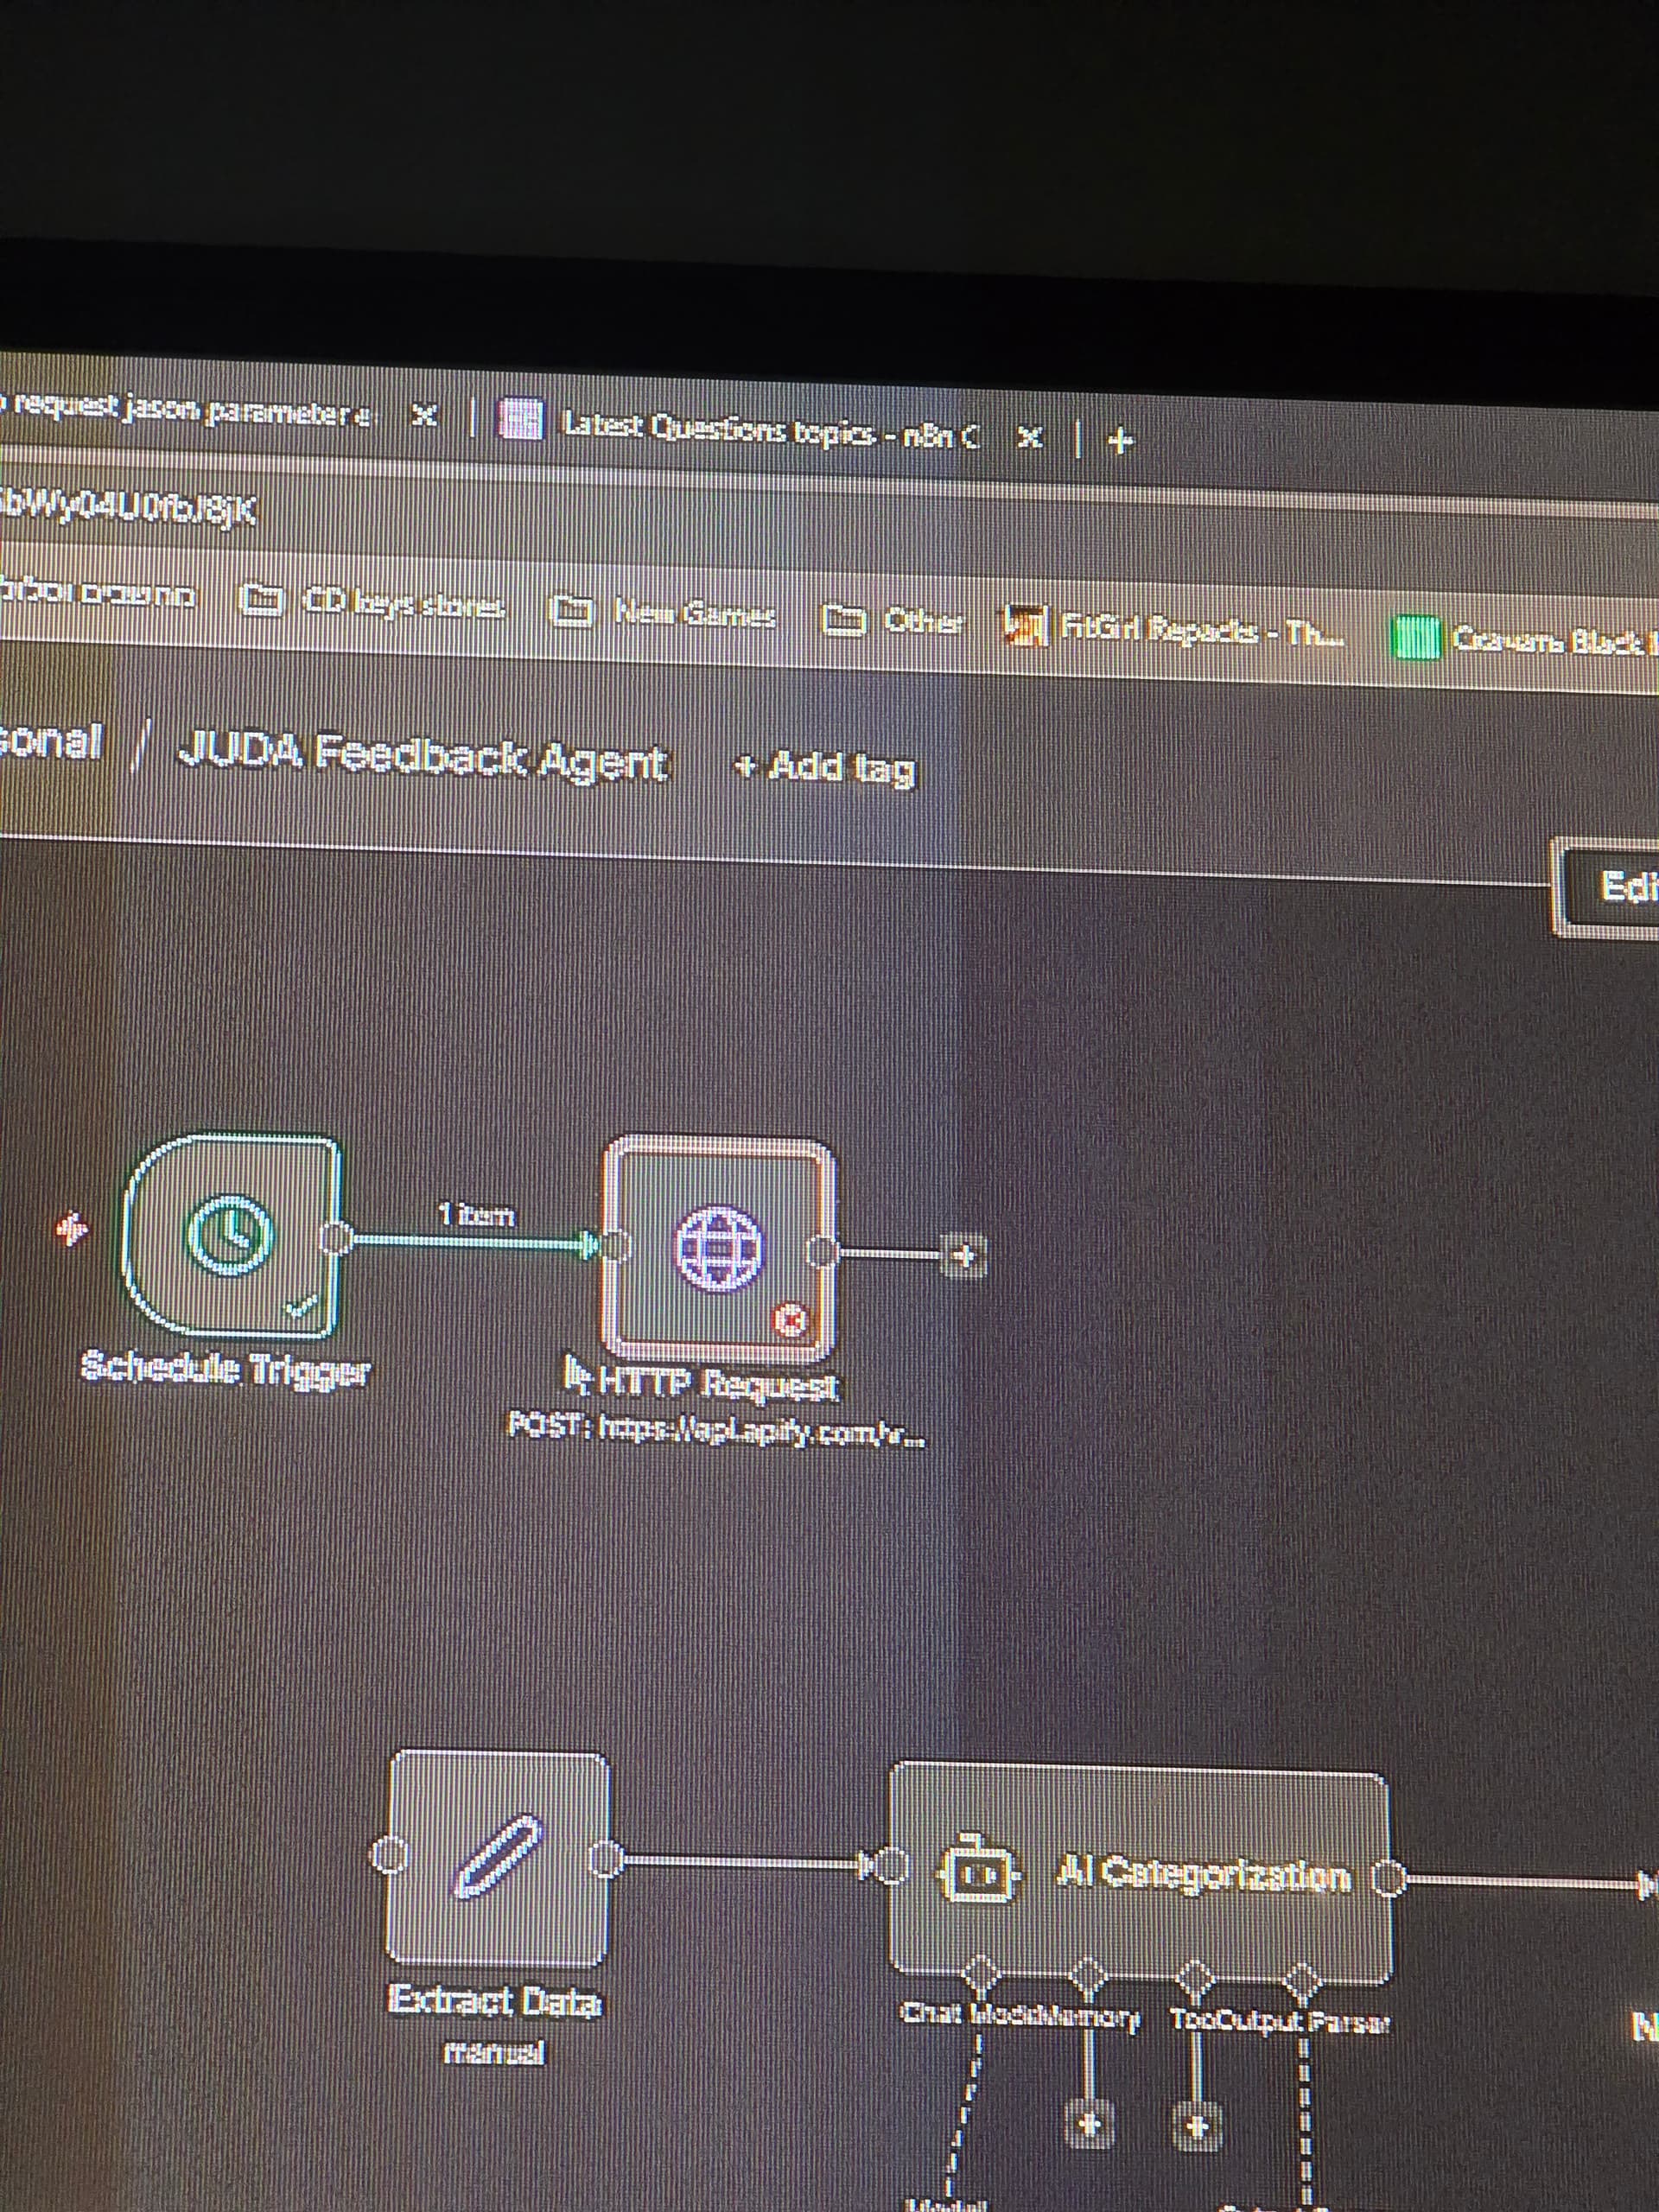Click the JUDA Feedback Agent workflow title

[x=422, y=758]
